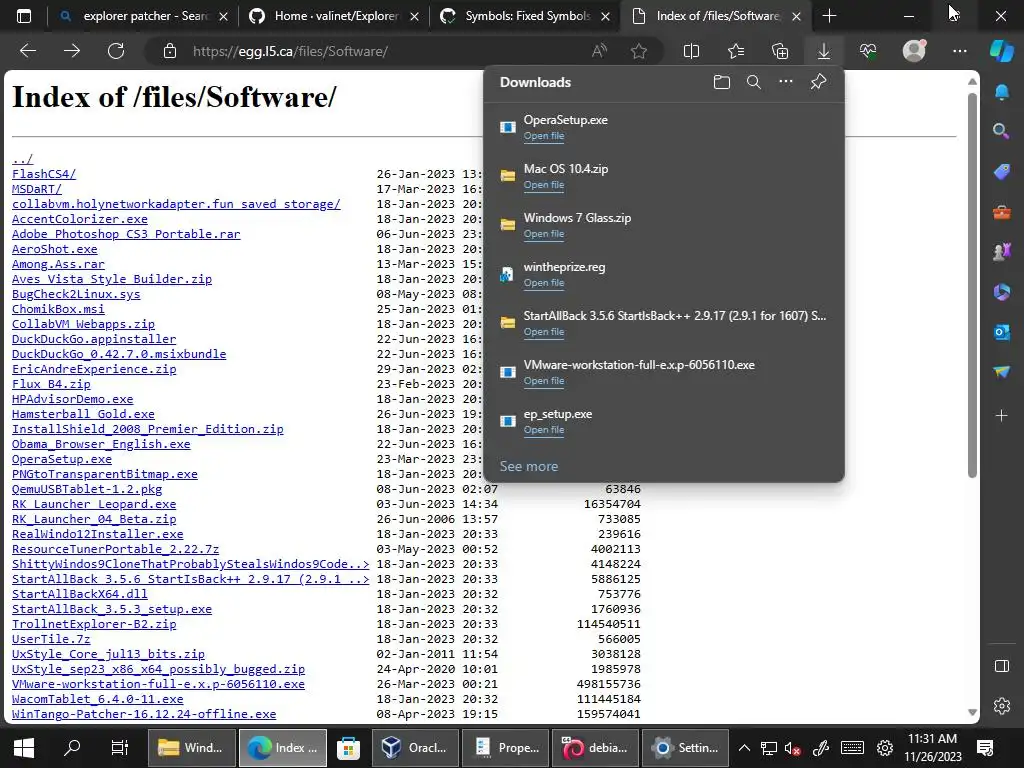Open file link under Mac OS 10.4.zip
This screenshot has width=1024, height=768.
[x=543, y=185]
